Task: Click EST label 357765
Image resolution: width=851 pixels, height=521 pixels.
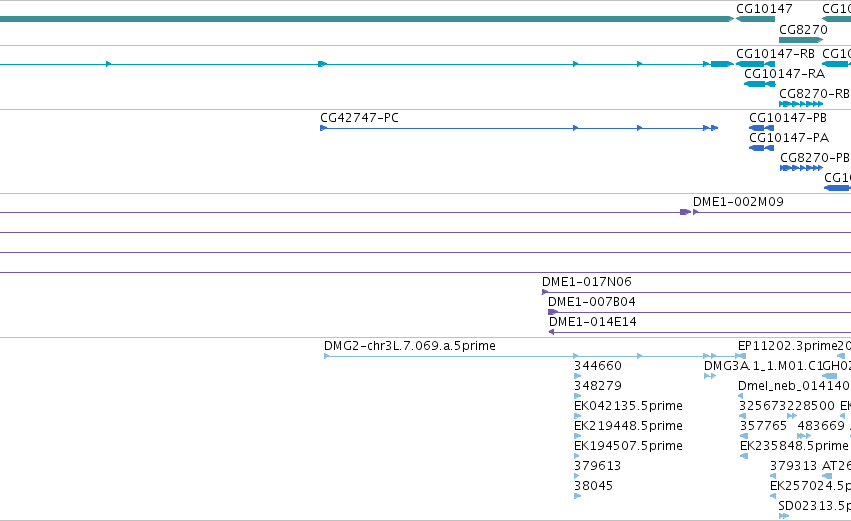Action: 763,426
